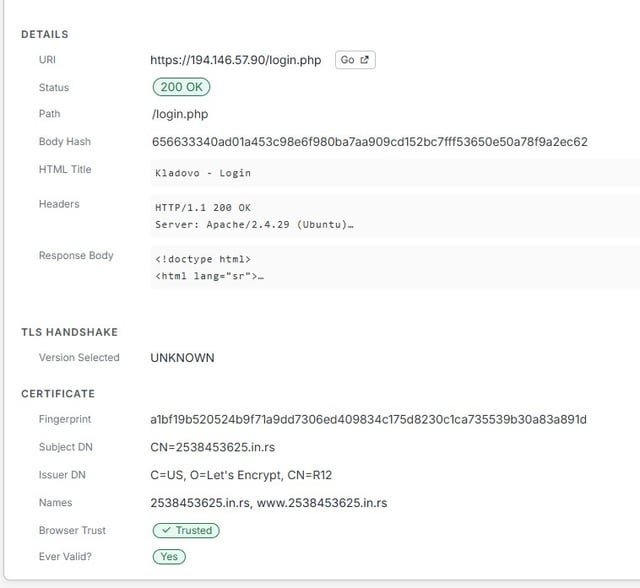
Task: Click the Subject DN value CN=2538453625.in.rs
Action: click(x=219, y=447)
